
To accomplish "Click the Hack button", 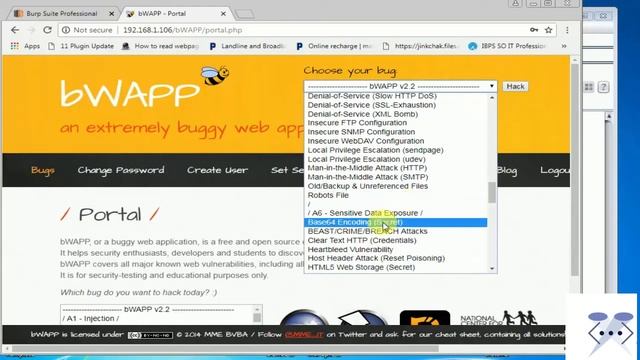I will [515, 87].
